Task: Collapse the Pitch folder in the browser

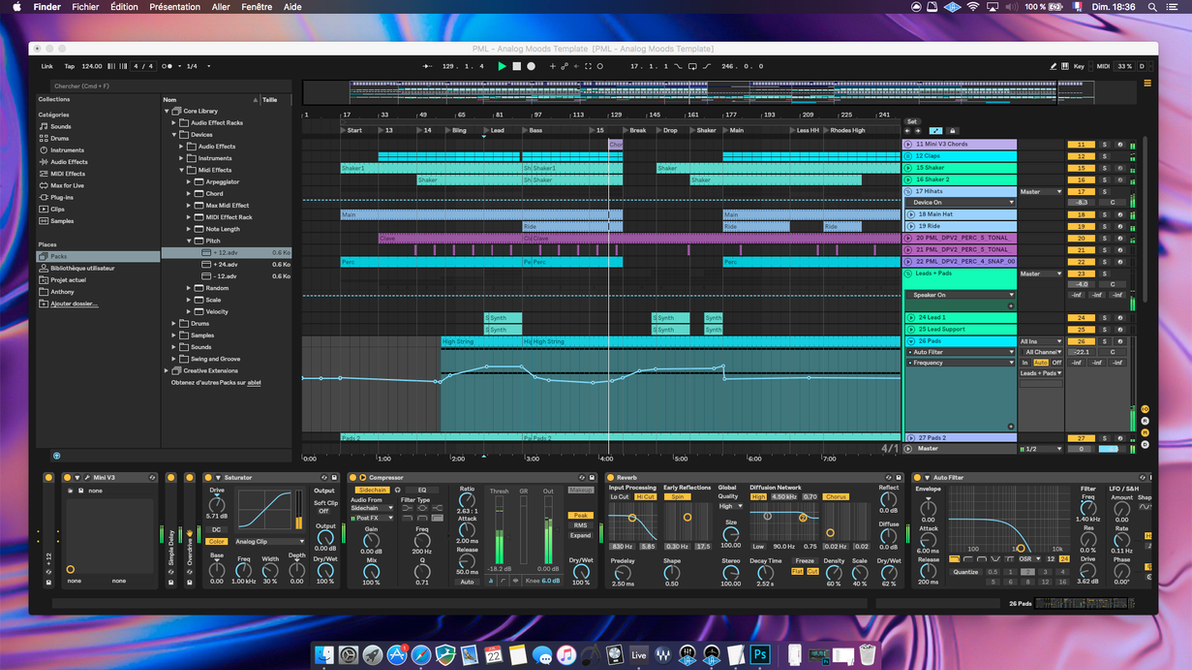Action: tap(189, 241)
